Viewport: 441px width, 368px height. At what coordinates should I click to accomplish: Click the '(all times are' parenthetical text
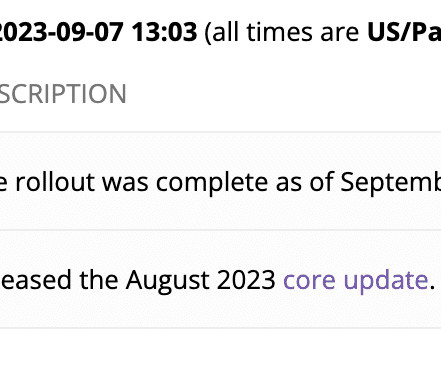tap(281, 32)
